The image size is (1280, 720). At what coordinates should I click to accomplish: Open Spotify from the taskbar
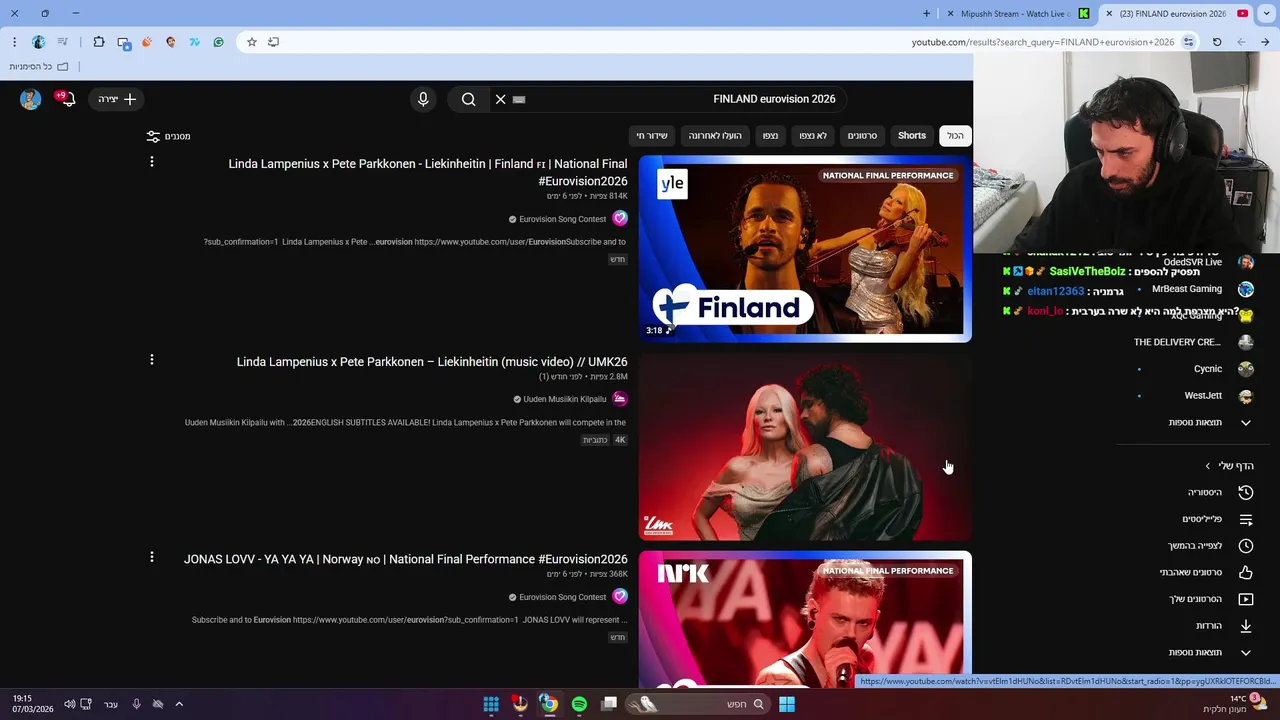coord(579,704)
